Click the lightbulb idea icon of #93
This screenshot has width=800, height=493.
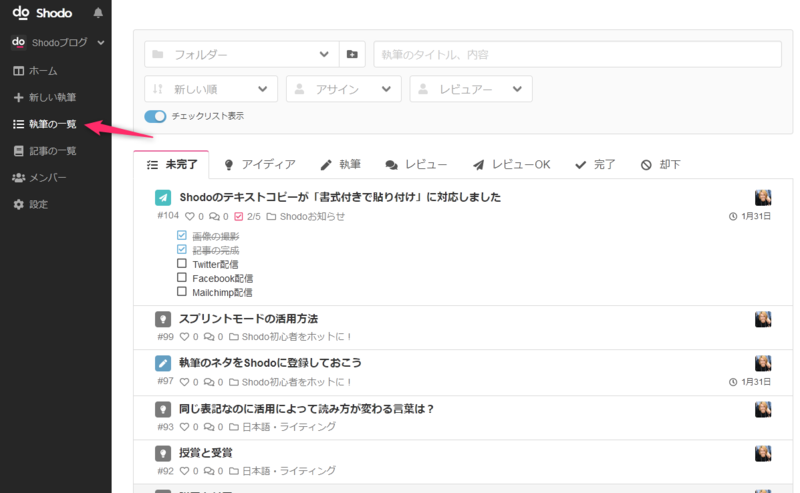pos(163,409)
